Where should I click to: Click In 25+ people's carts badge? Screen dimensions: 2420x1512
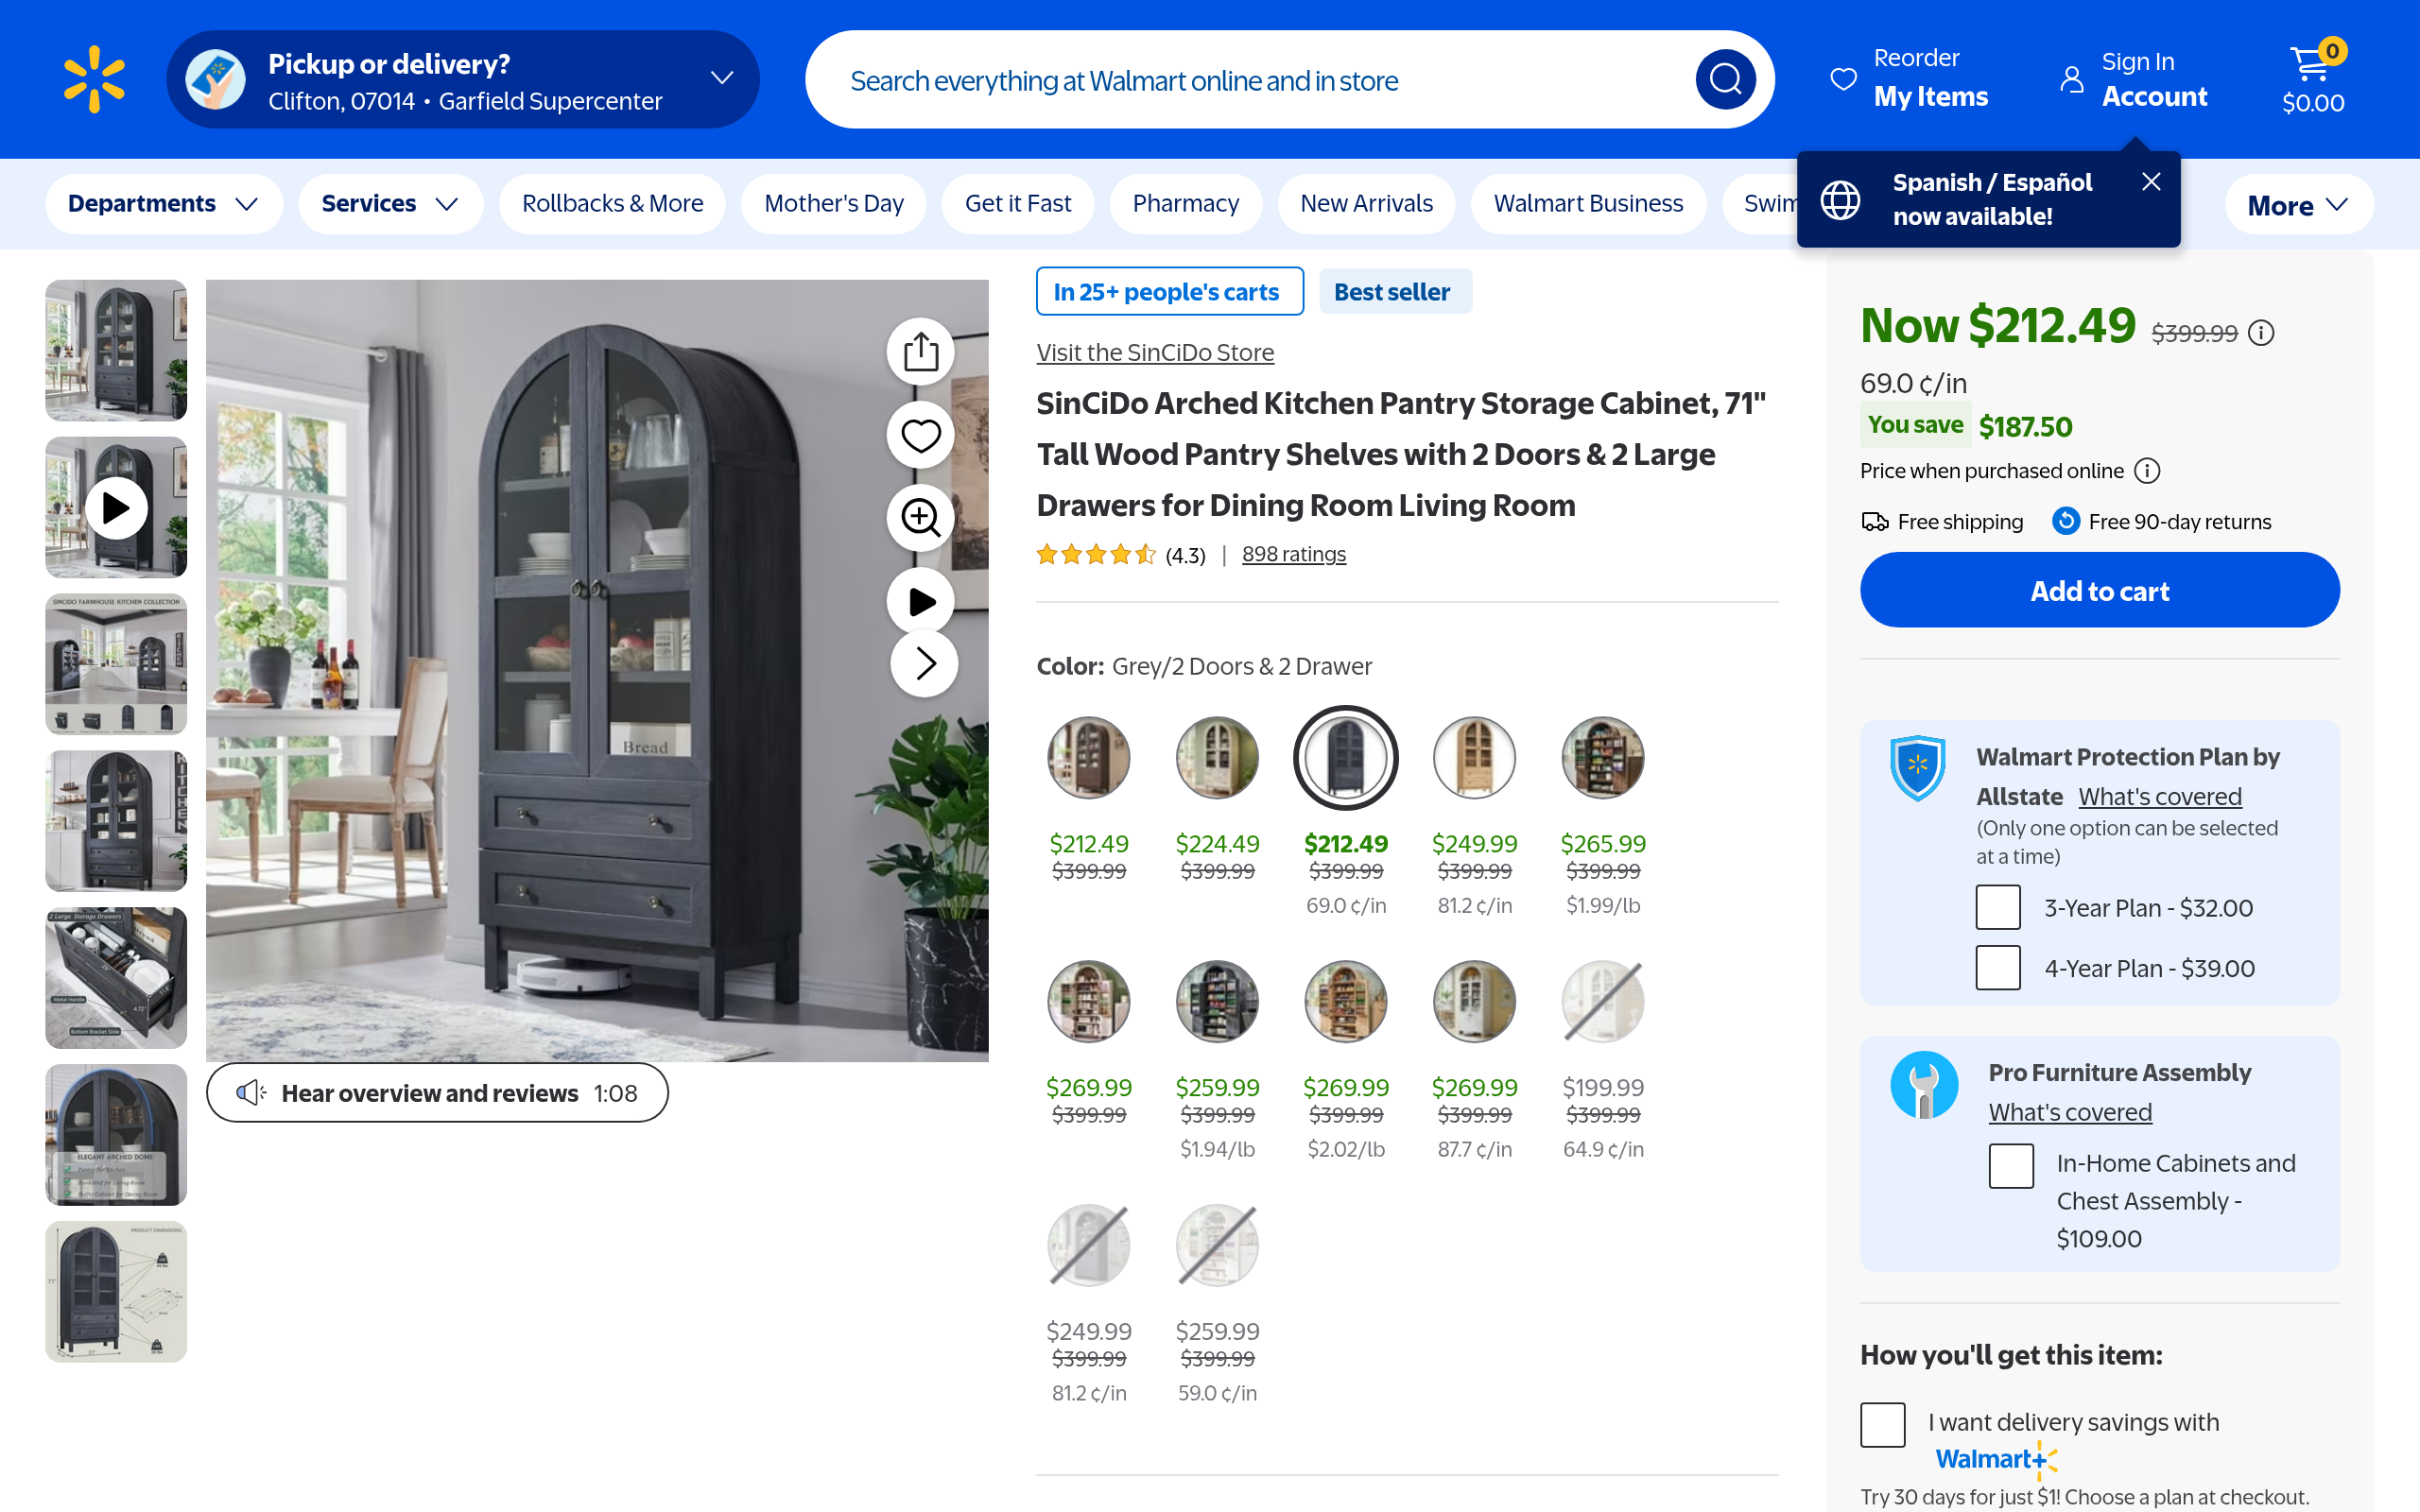(x=1170, y=292)
